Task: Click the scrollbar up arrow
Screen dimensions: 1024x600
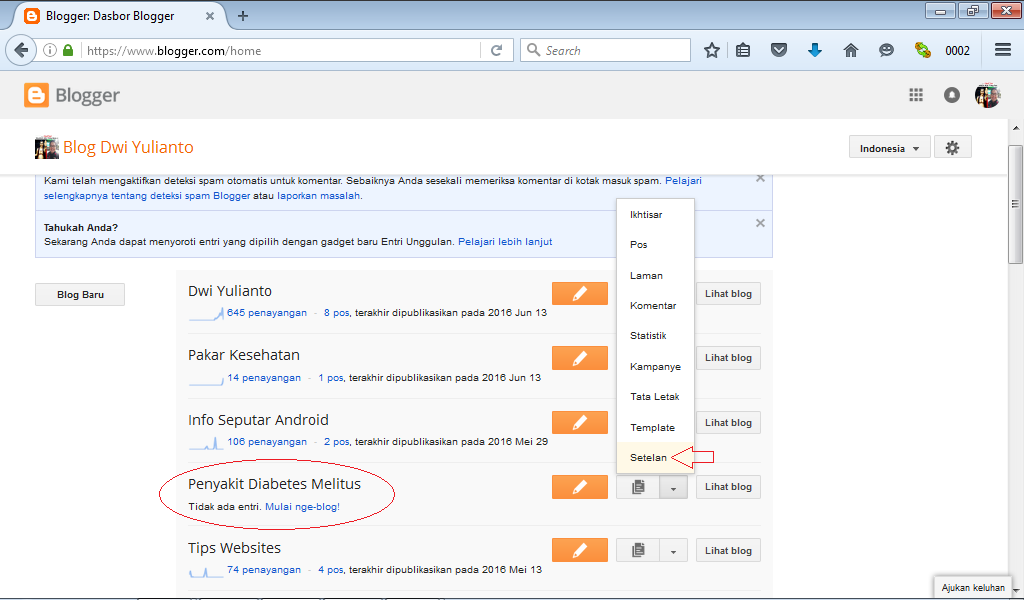Action: click(1015, 127)
